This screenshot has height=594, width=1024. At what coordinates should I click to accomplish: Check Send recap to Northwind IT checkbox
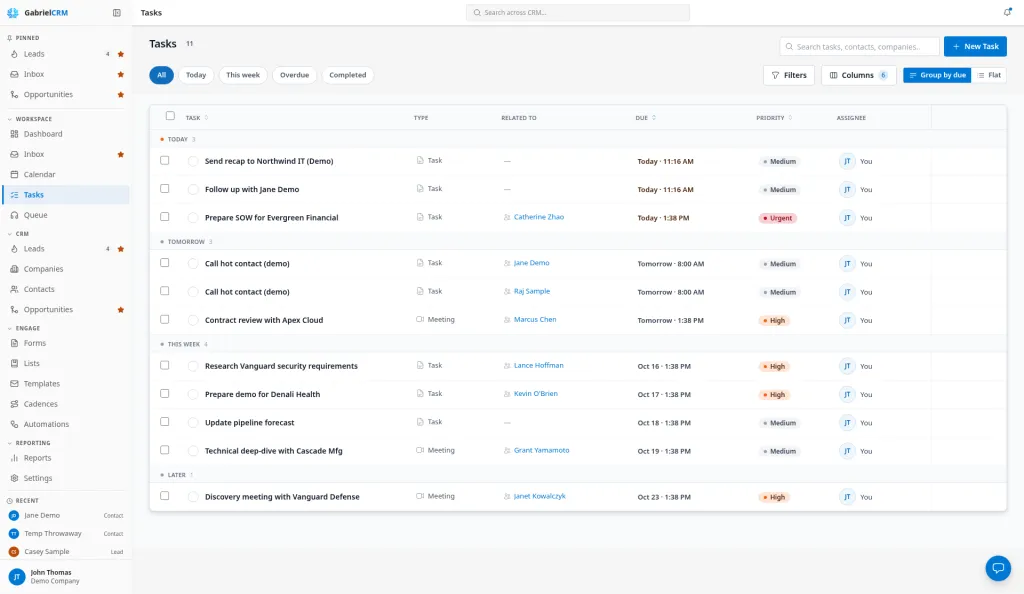coord(165,161)
